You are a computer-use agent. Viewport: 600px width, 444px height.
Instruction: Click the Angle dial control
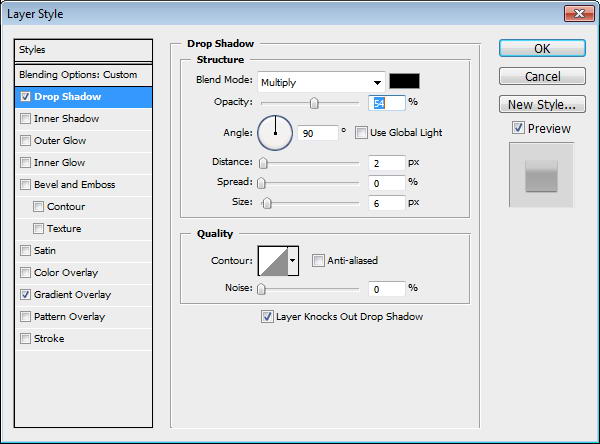tap(275, 133)
